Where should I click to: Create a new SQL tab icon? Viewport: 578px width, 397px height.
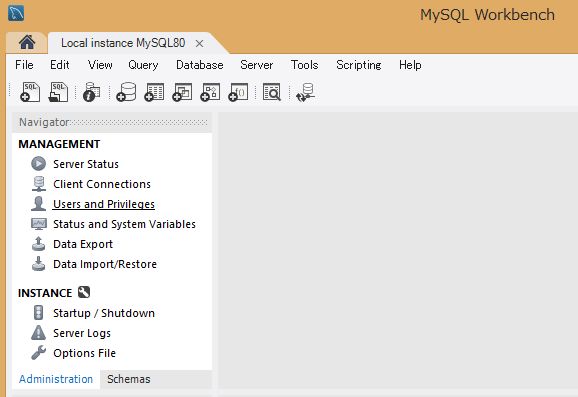coord(30,92)
